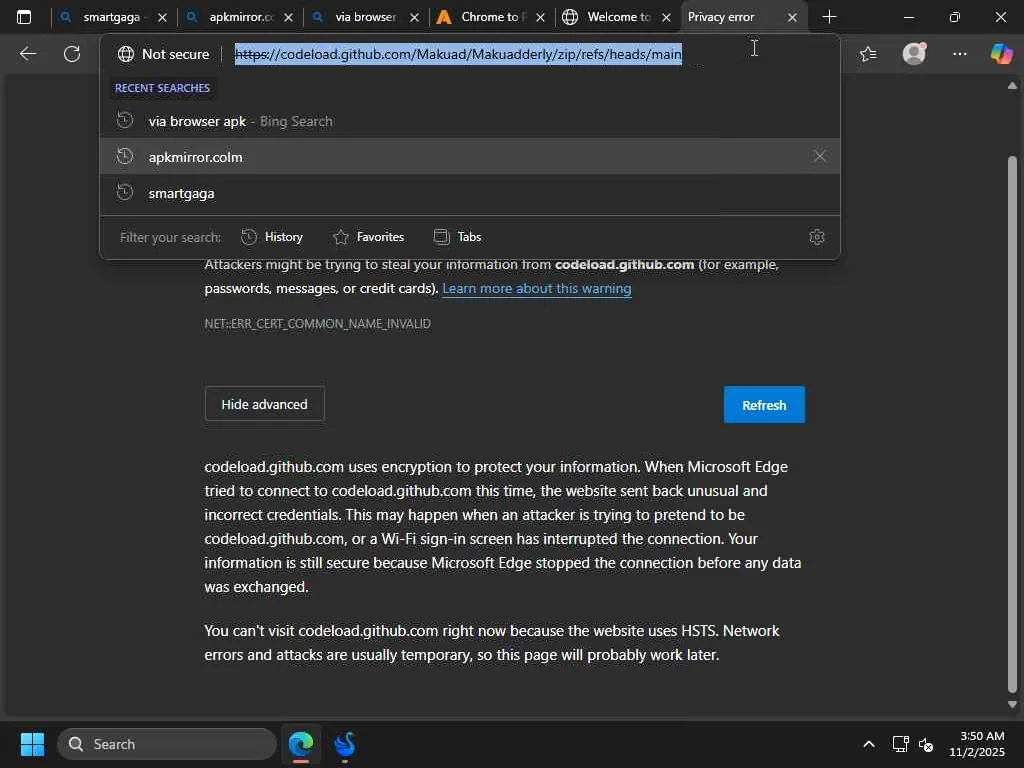The height and width of the screenshot is (768, 1024).
Task: Open the Windows Start menu
Action: [32, 744]
